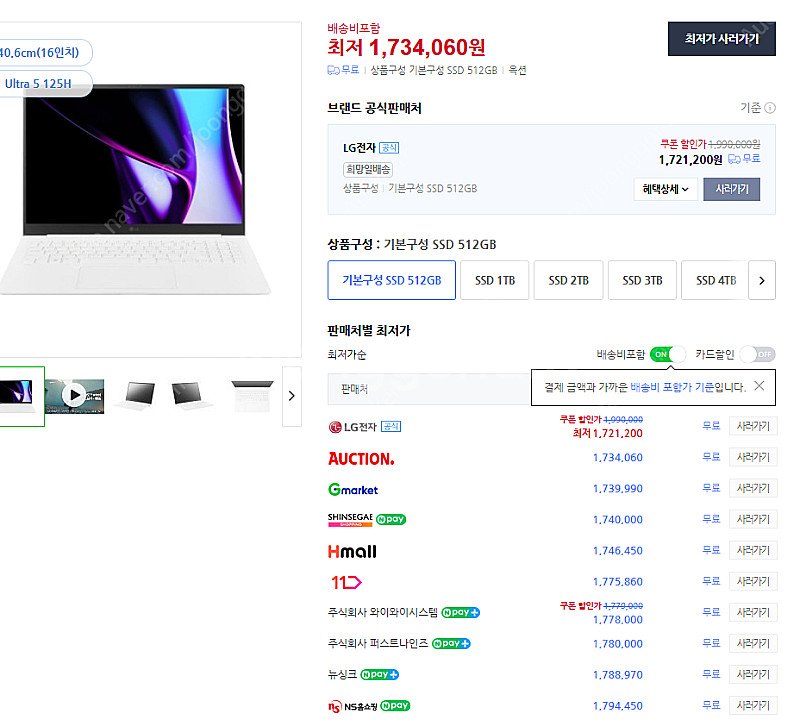Screen dimensions: 800x726
Task: Click Npay+ badge beside 퍼스트나인즈
Action: click(x=451, y=643)
